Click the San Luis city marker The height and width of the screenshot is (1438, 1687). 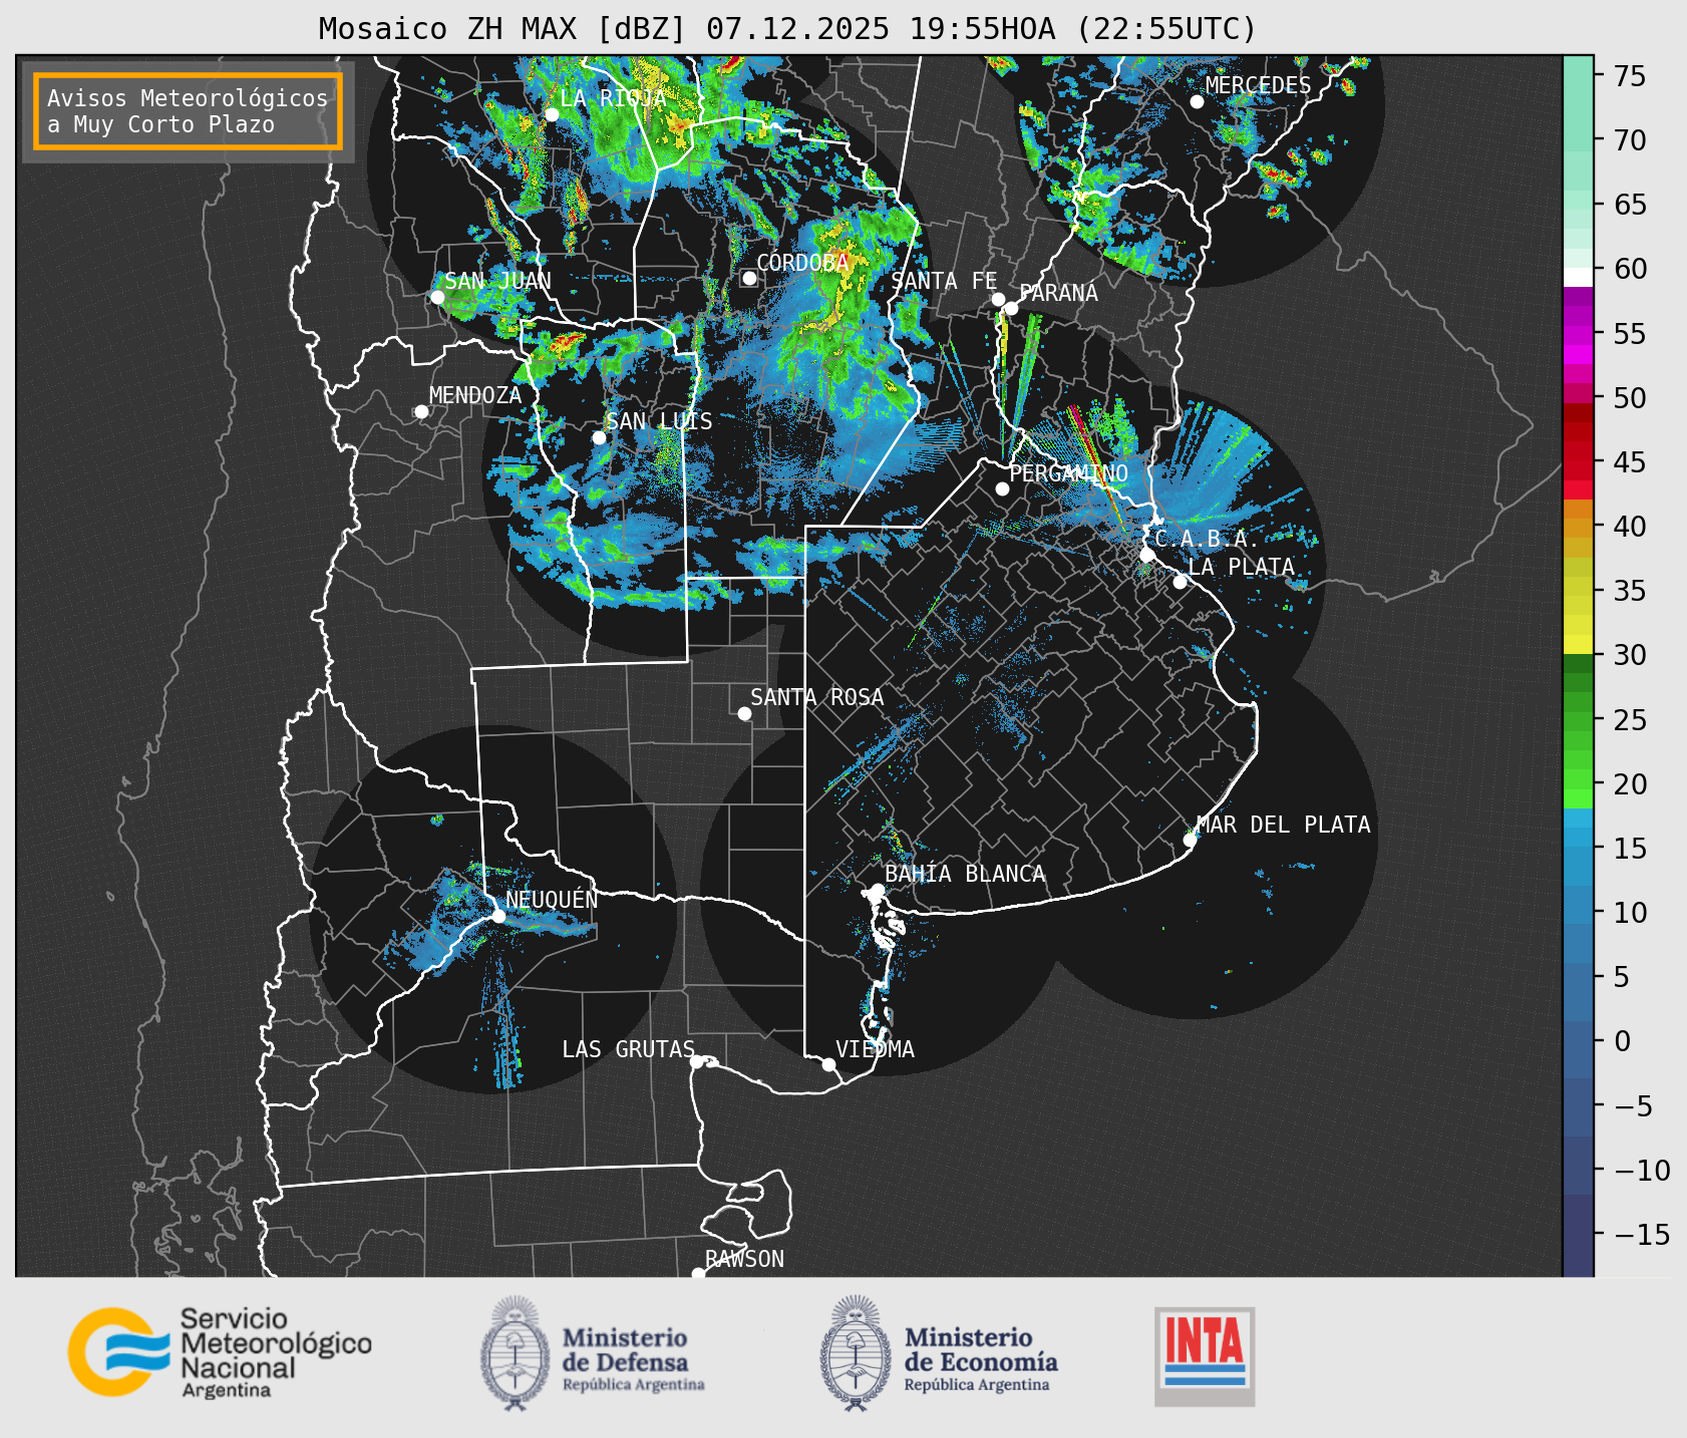tap(599, 437)
